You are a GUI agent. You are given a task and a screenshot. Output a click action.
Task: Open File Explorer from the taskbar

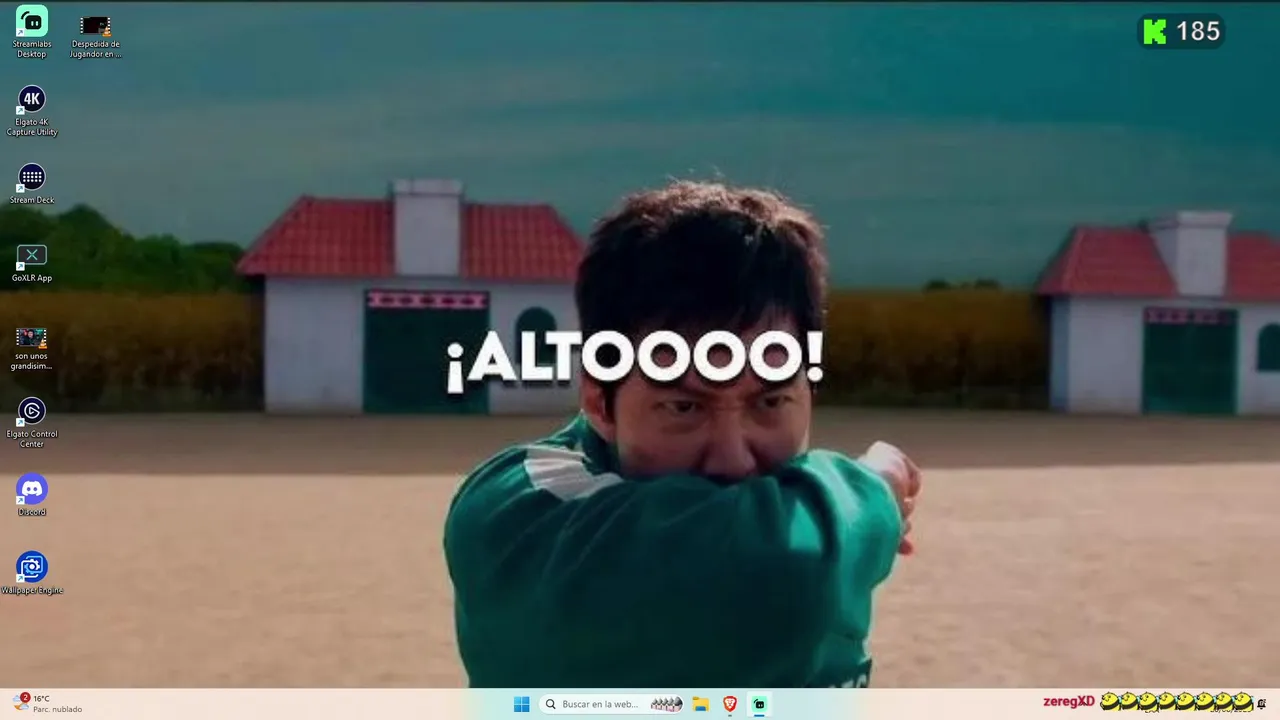(701, 704)
